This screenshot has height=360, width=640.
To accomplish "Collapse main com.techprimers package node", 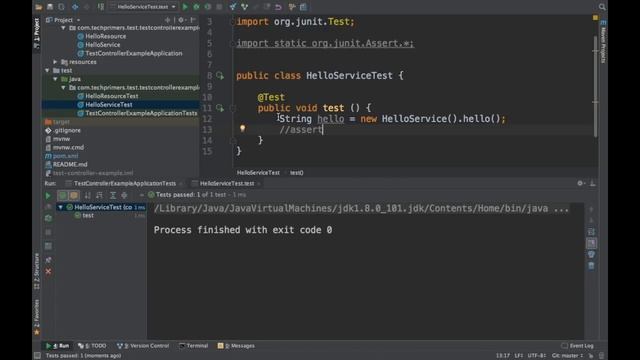I will pos(63,28).
